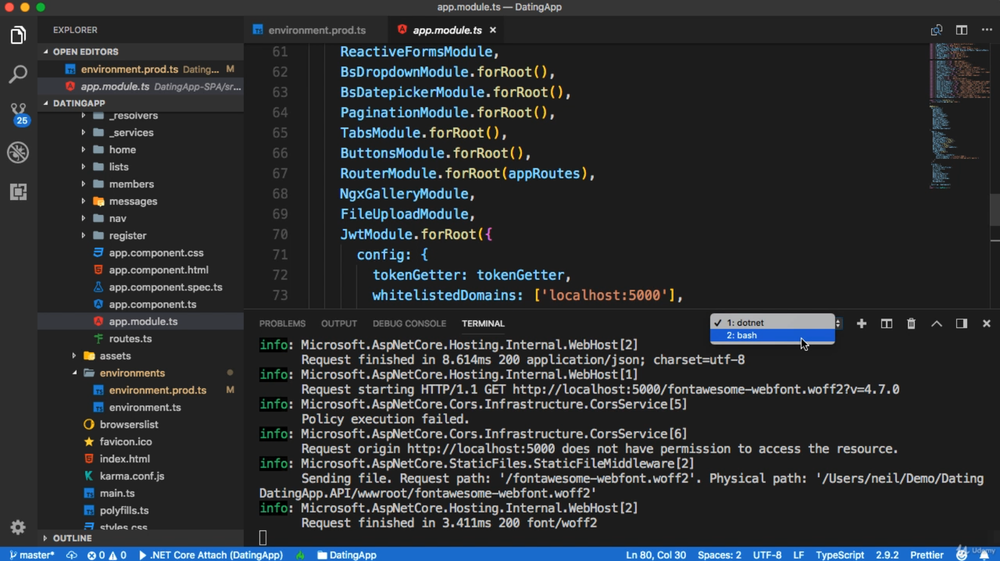Open the Explorer view in activity bar
The width and height of the screenshot is (1000, 561).
(x=18, y=35)
